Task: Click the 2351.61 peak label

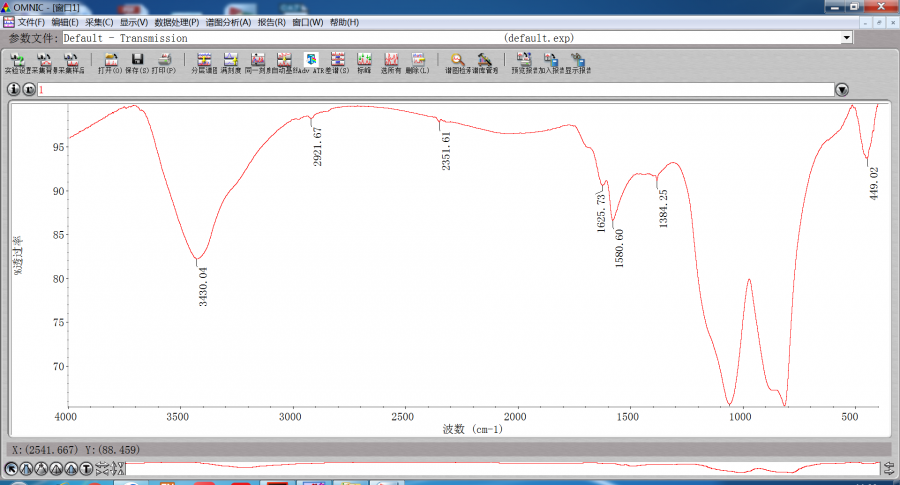Action: pos(446,152)
